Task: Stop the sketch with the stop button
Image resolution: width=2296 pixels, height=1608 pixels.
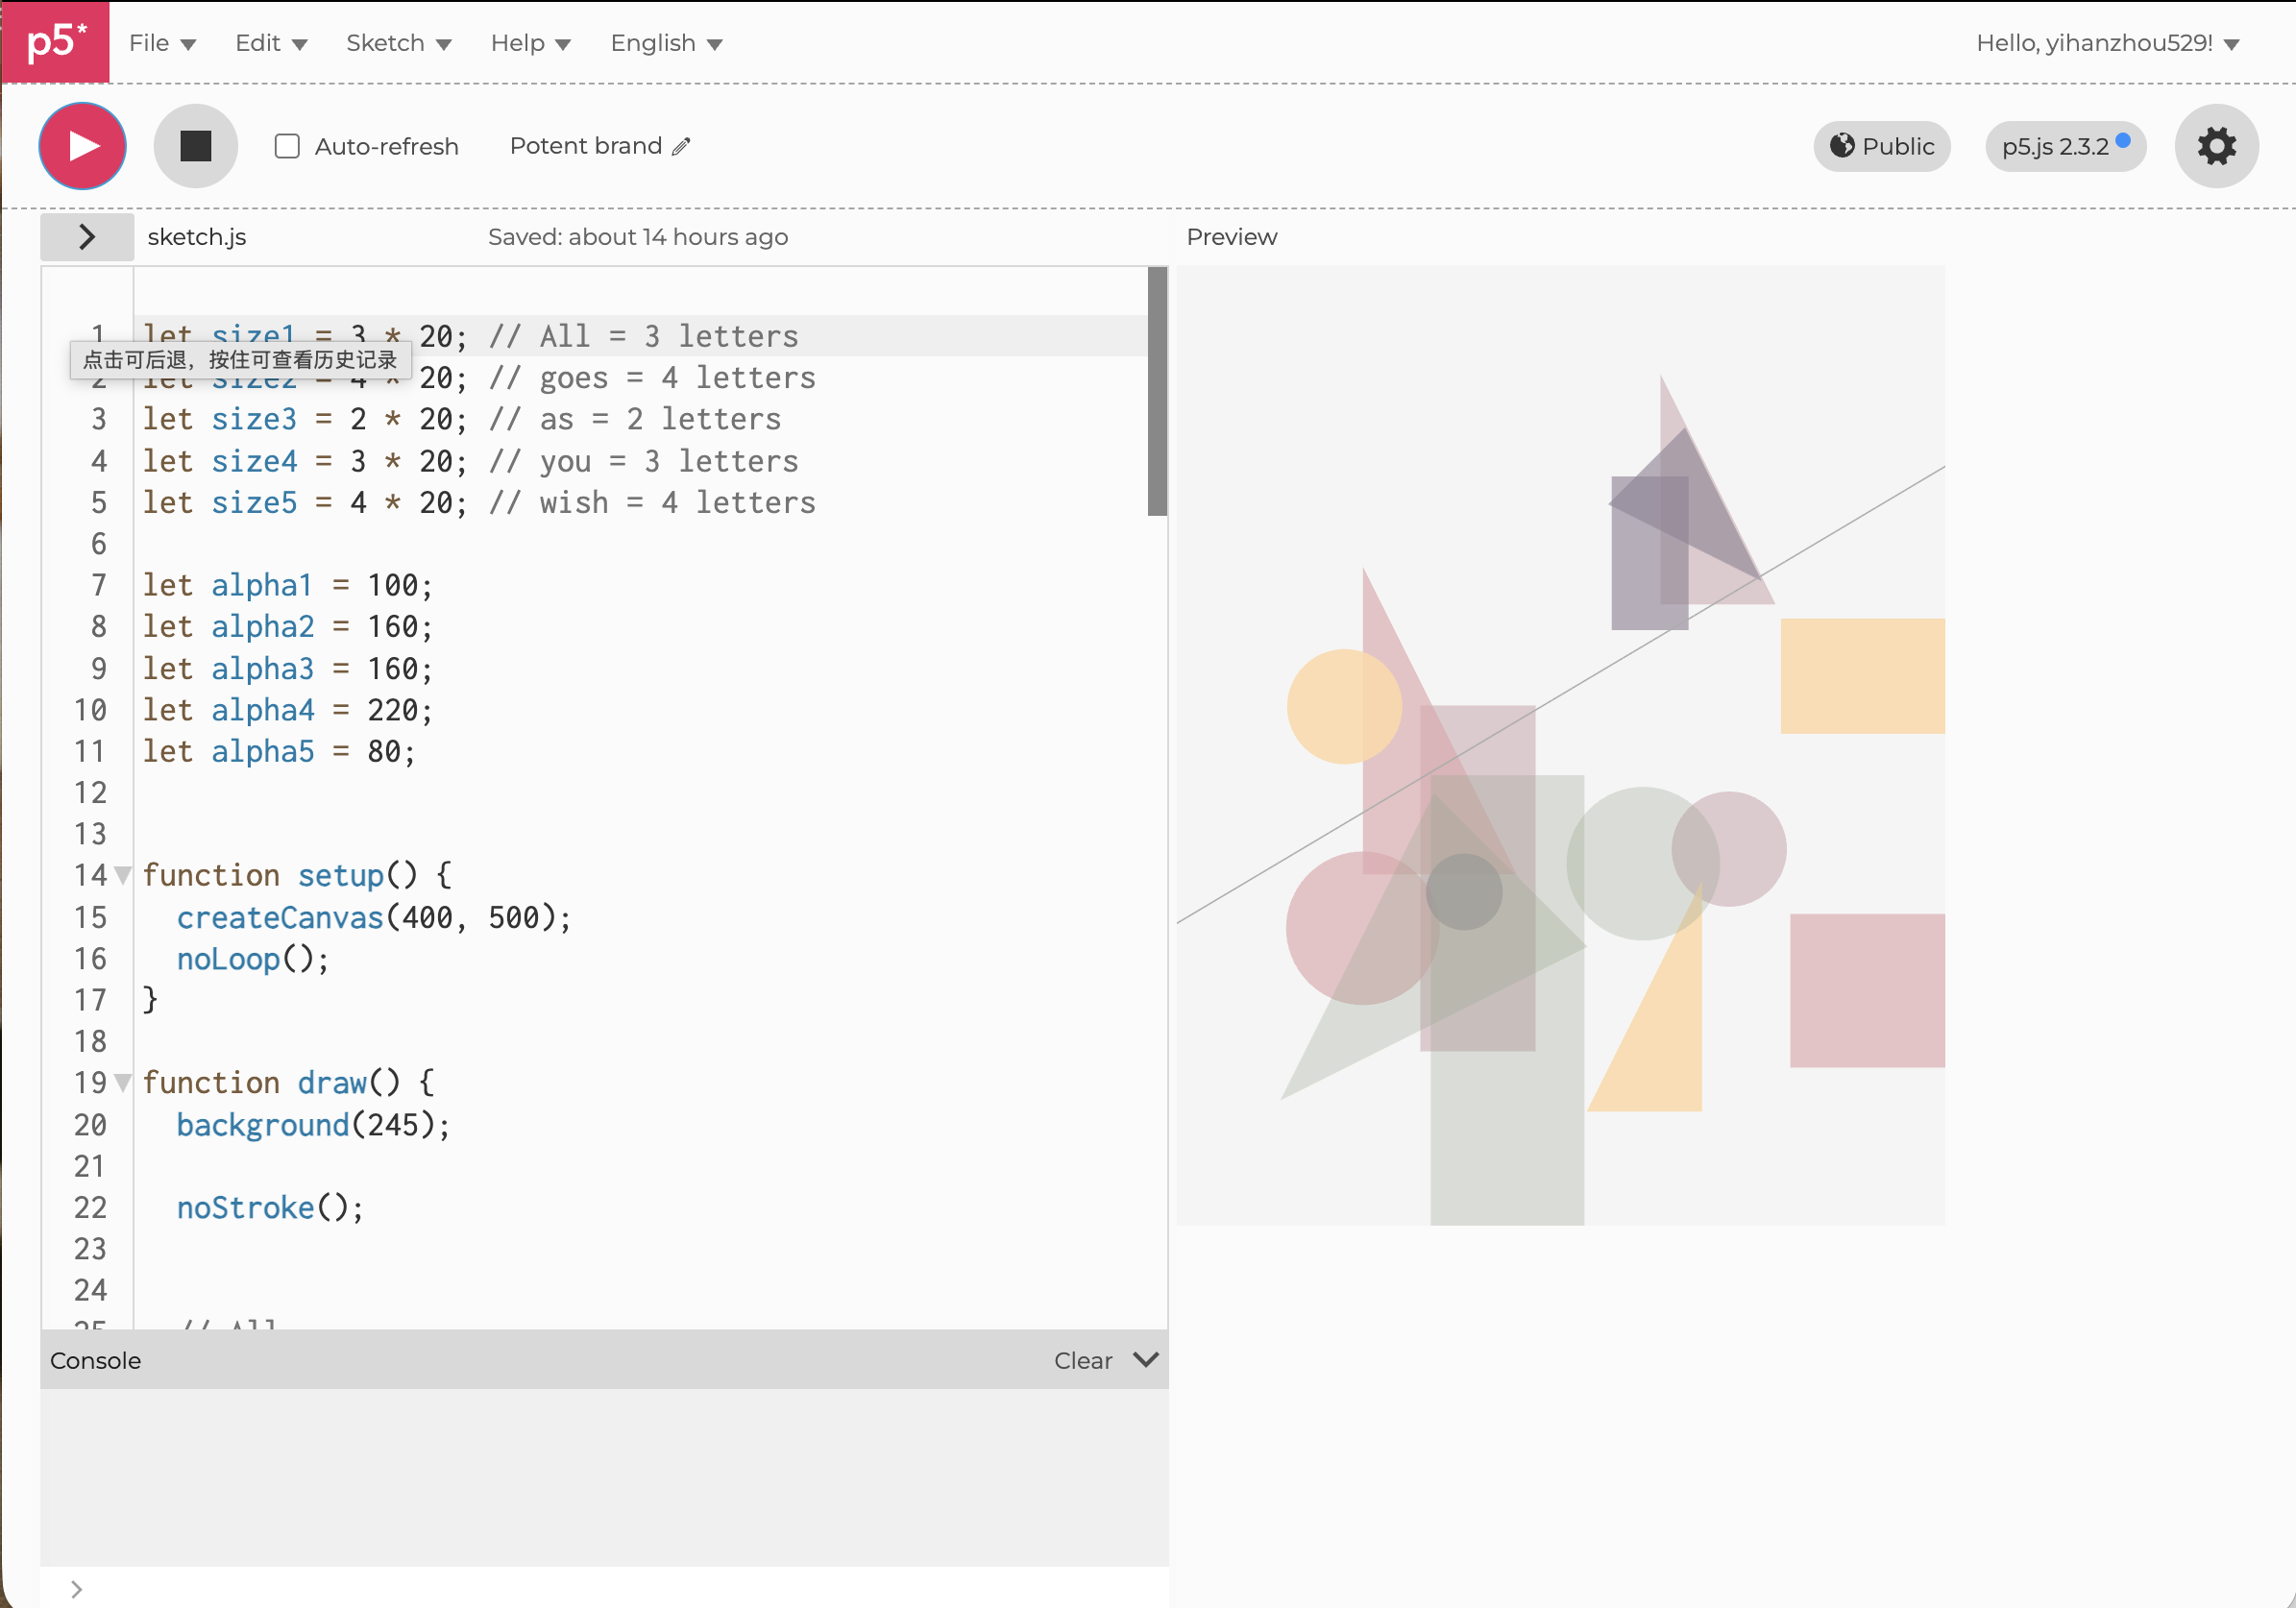Action: coord(196,146)
